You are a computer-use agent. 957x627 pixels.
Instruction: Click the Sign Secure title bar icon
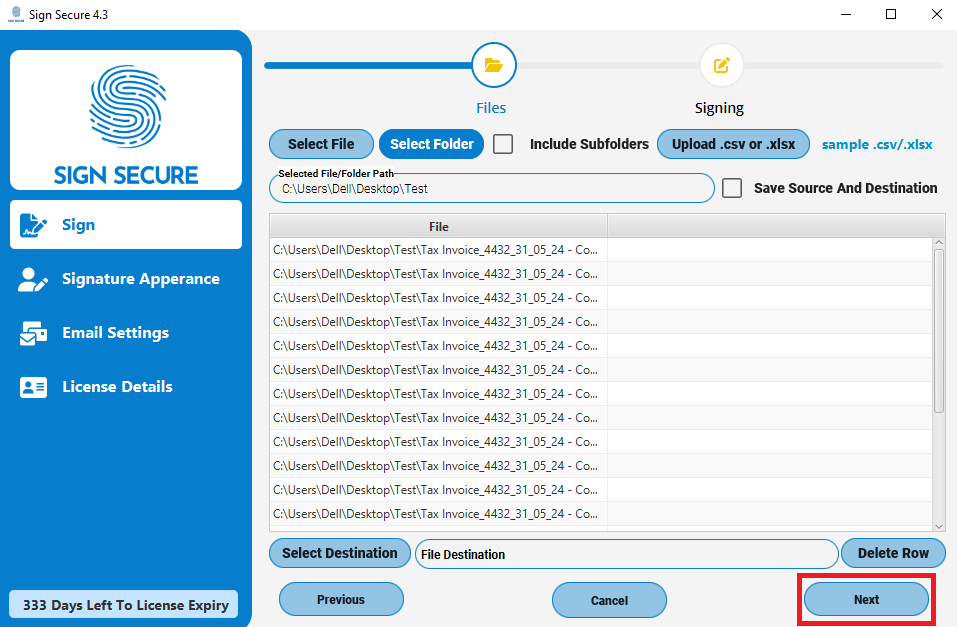[x=16, y=14]
